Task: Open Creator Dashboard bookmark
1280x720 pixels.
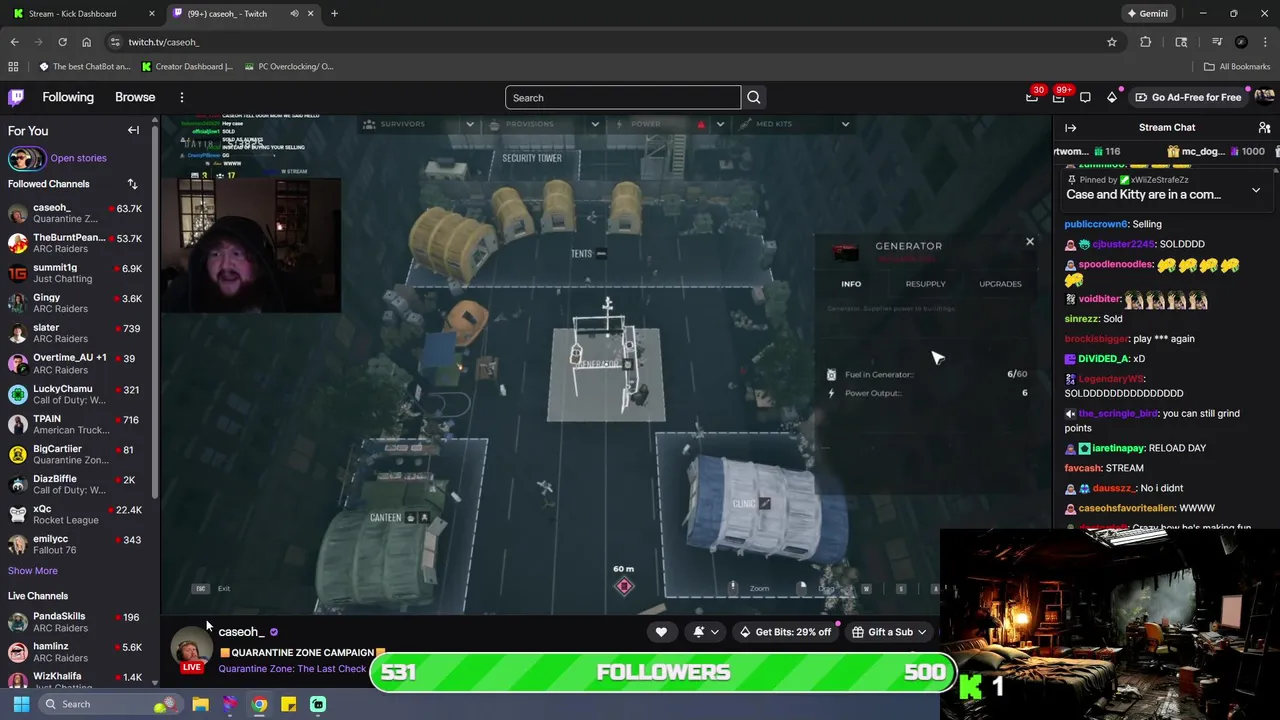Action: coord(187,66)
